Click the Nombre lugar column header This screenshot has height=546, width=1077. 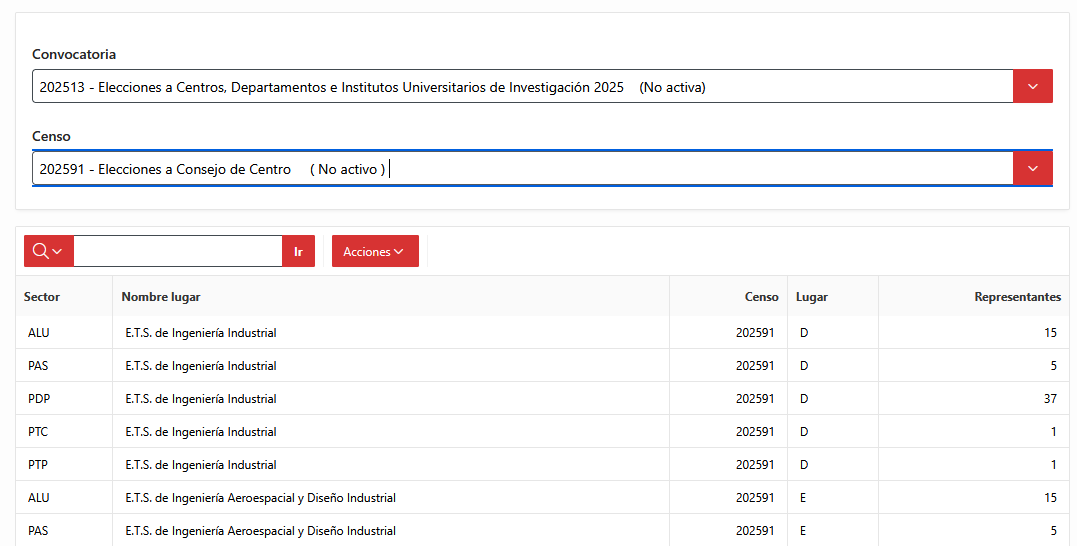click(161, 297)
